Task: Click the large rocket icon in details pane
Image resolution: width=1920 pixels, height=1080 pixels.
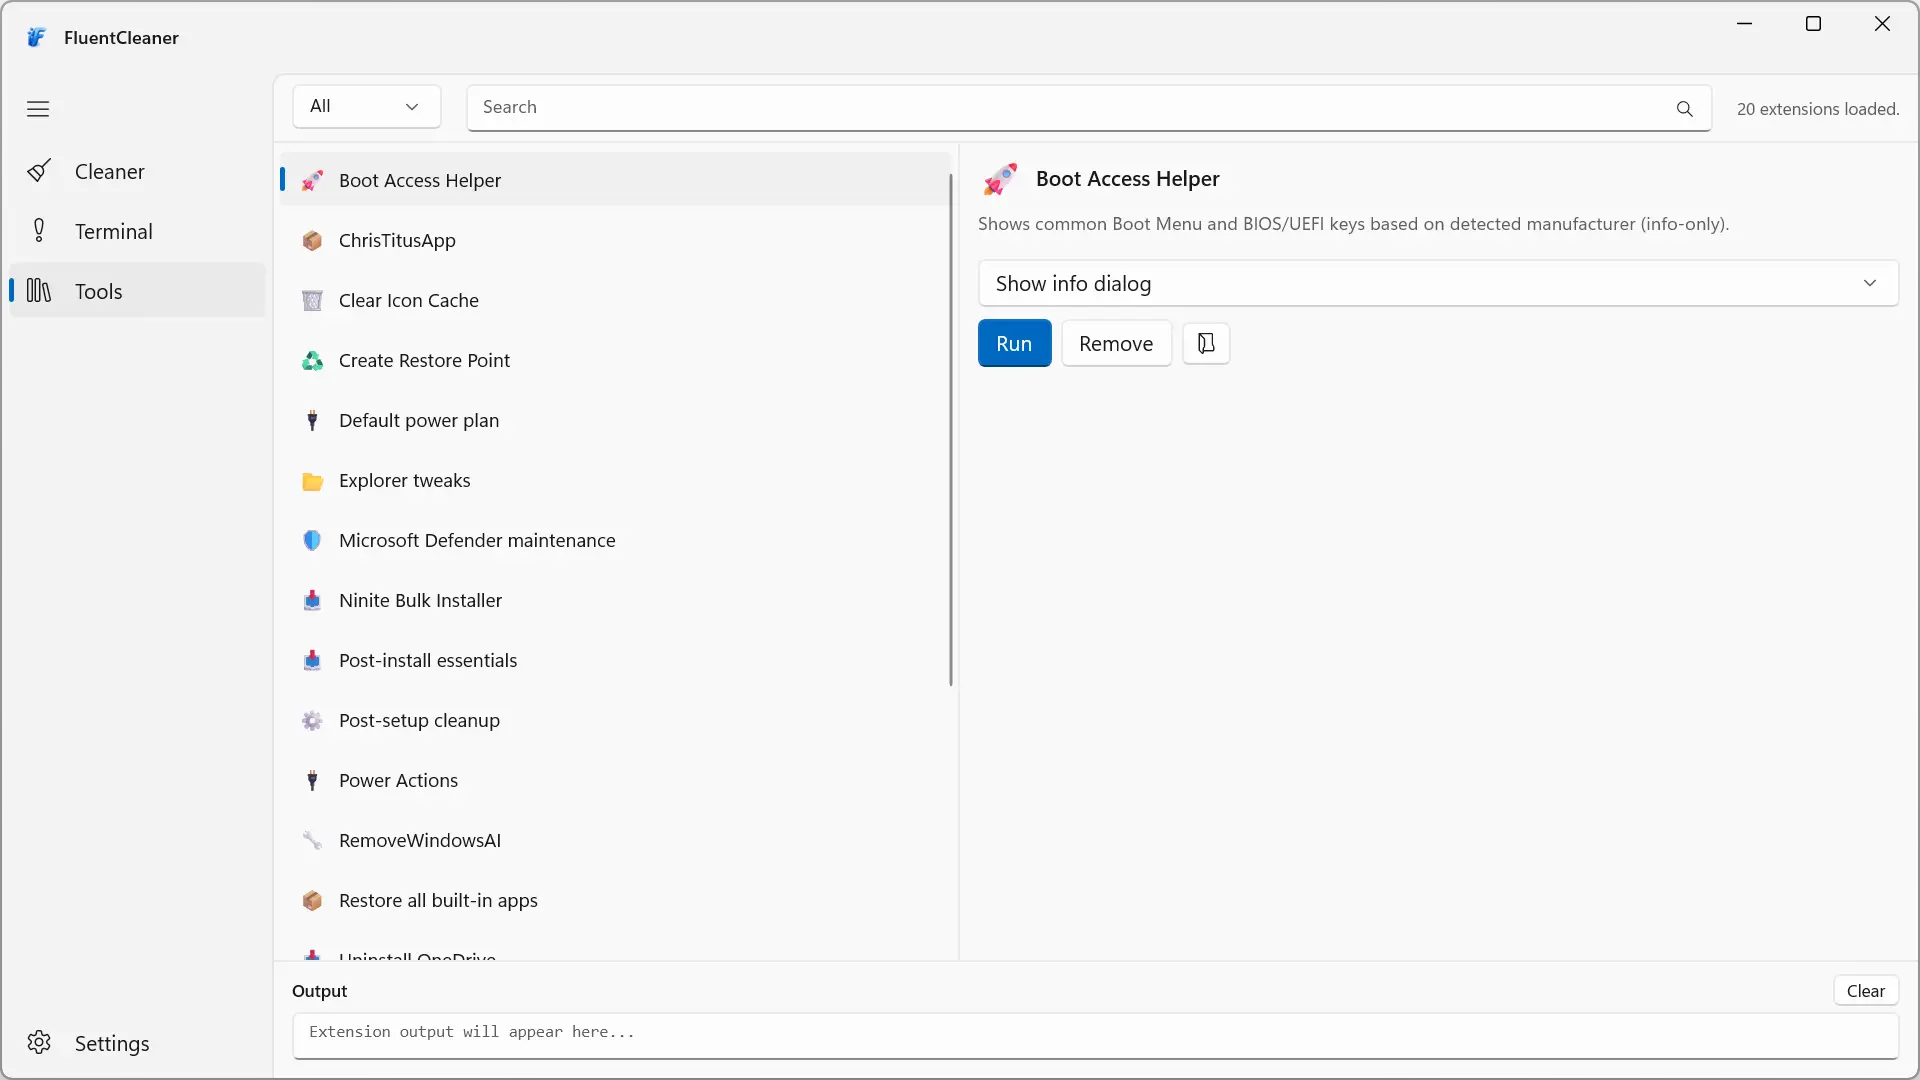Action: point(1000,180)
